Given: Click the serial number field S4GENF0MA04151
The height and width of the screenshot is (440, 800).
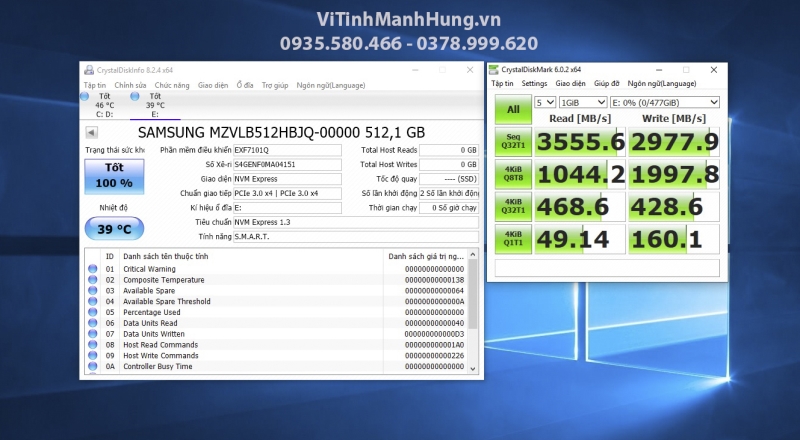Looking at the screenshot, I should click(287, 164).
